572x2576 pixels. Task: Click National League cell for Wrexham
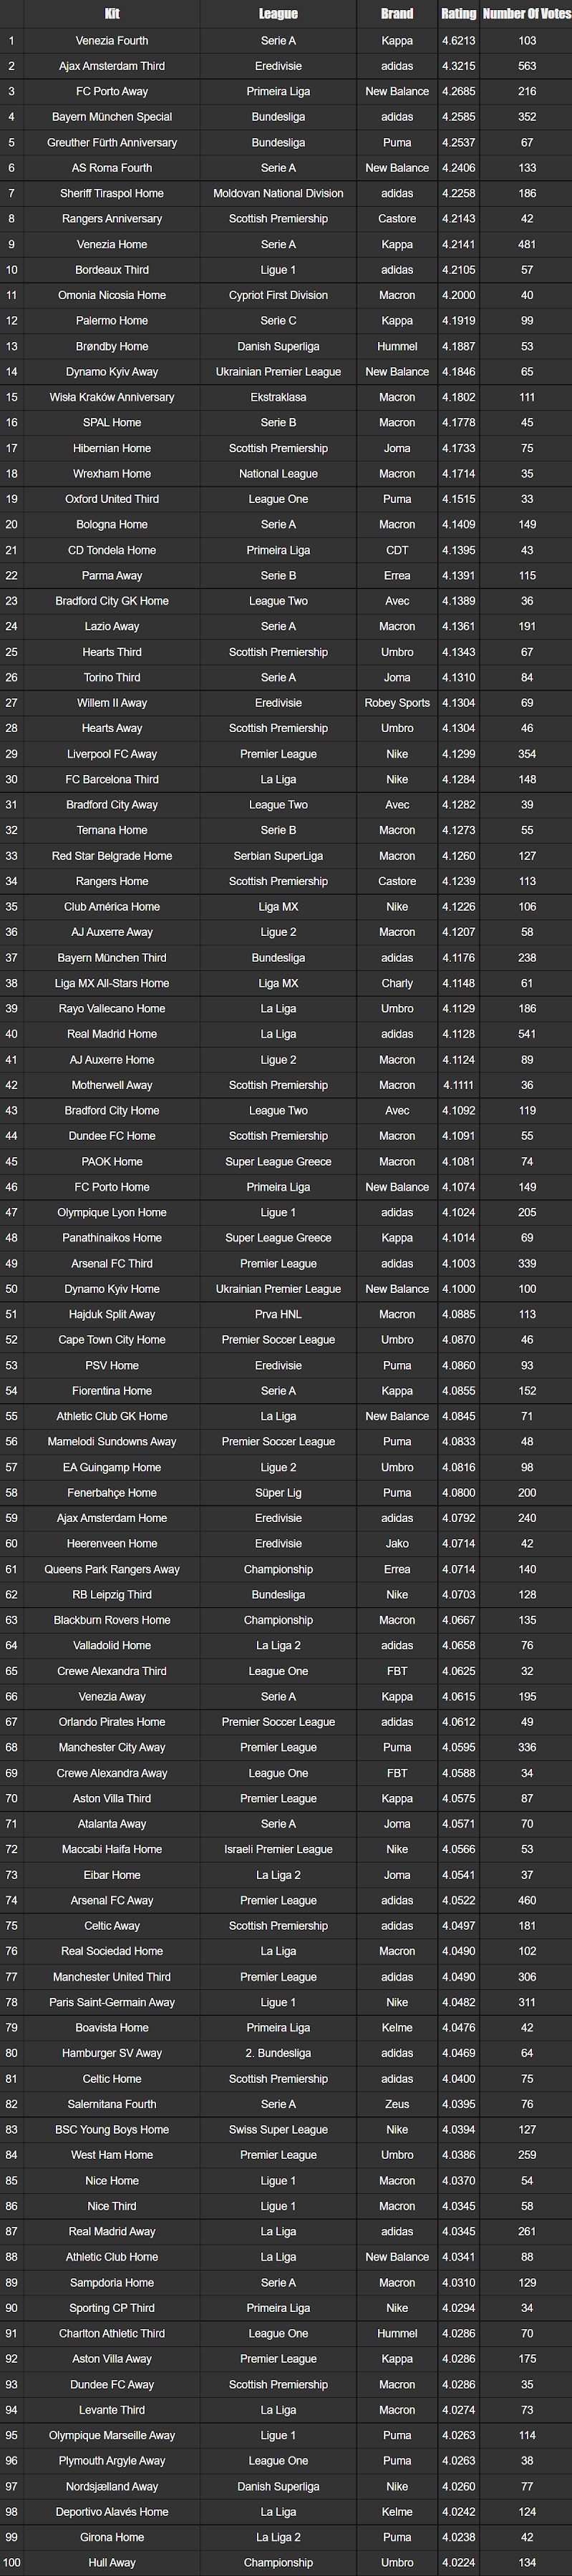click(x=278, y=474)
